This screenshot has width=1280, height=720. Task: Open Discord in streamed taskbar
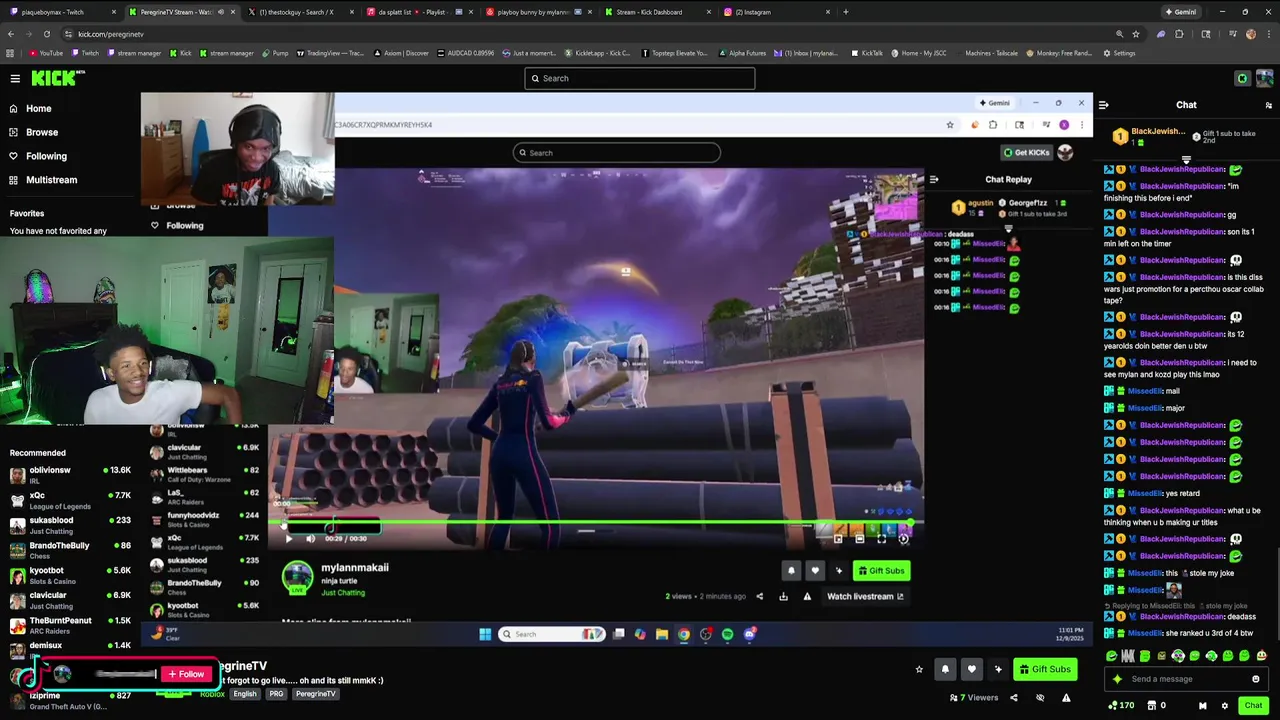coord(749,634)
